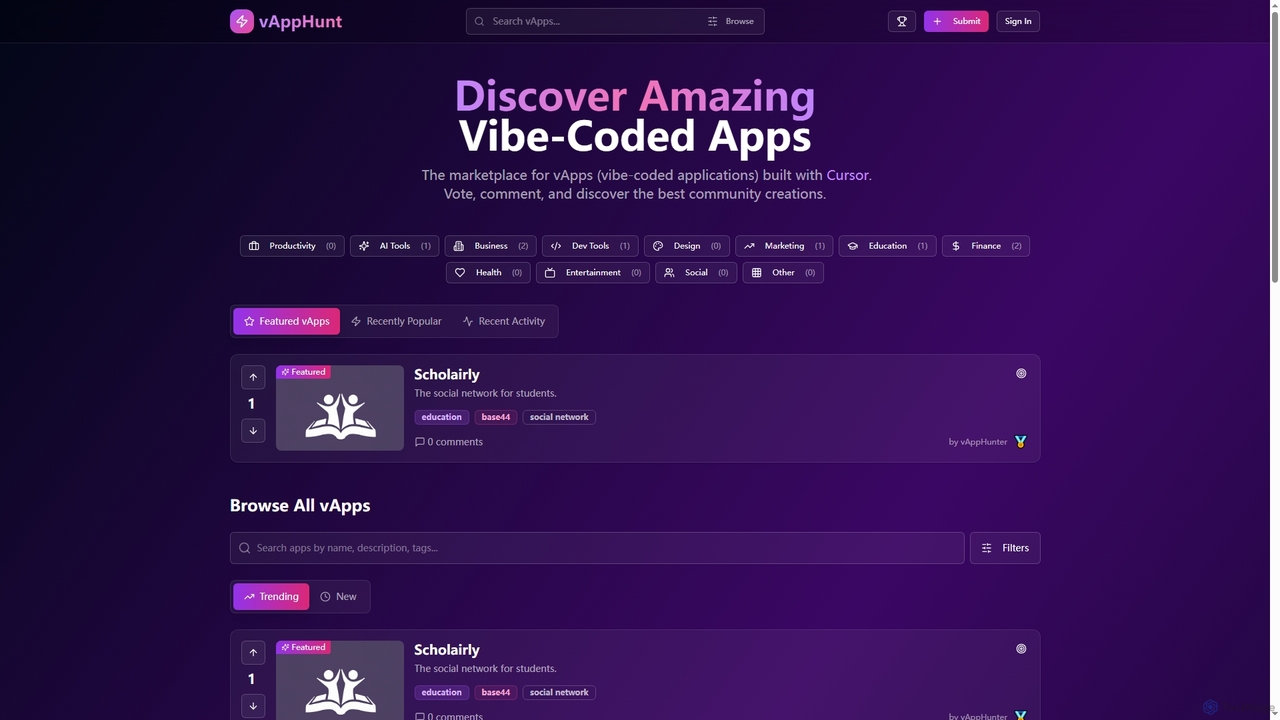
Task: Switch to the New tab
Action: [x=338, y=597]
